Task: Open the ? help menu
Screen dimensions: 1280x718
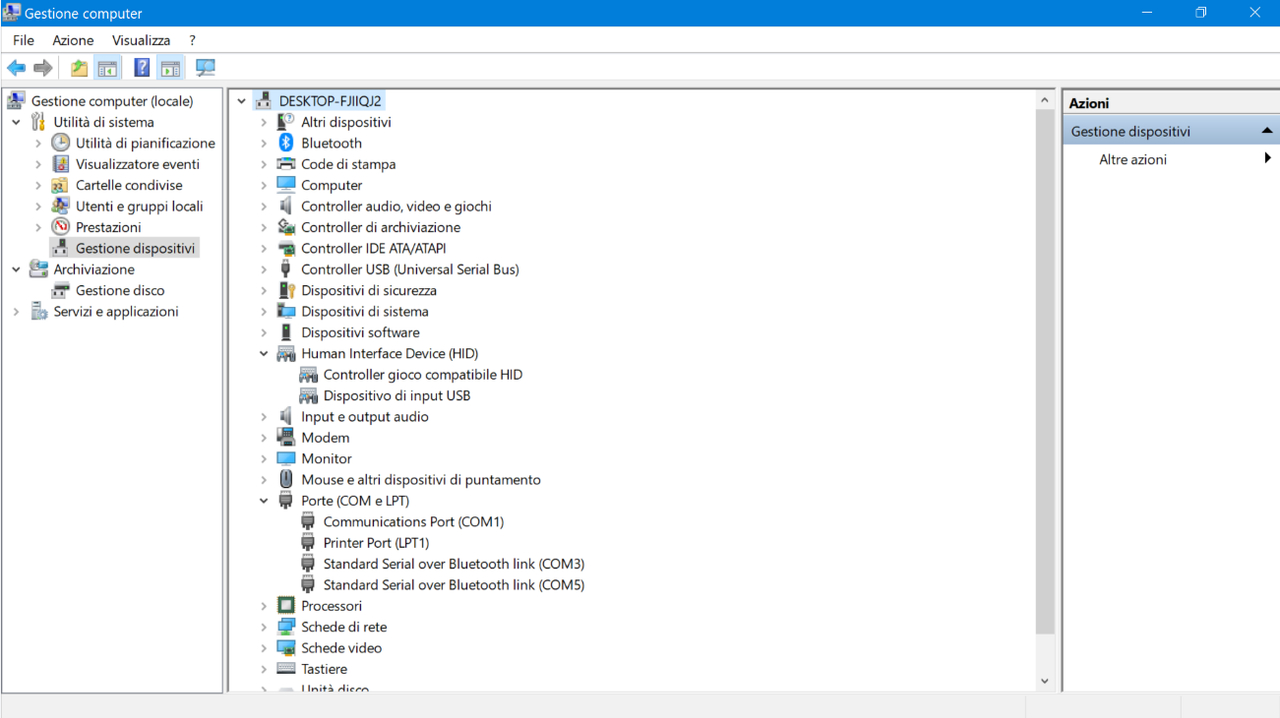Action: (192, 40)
